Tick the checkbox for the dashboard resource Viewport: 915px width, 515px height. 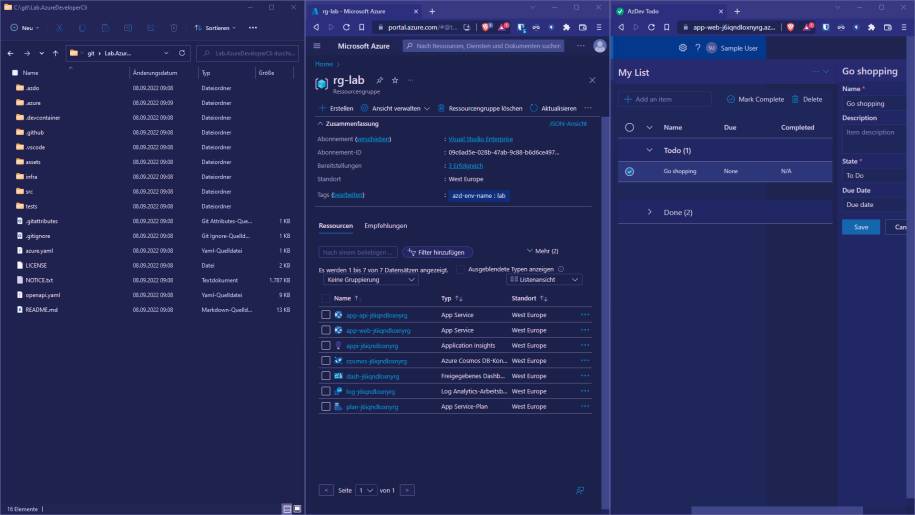click(326, 376)
